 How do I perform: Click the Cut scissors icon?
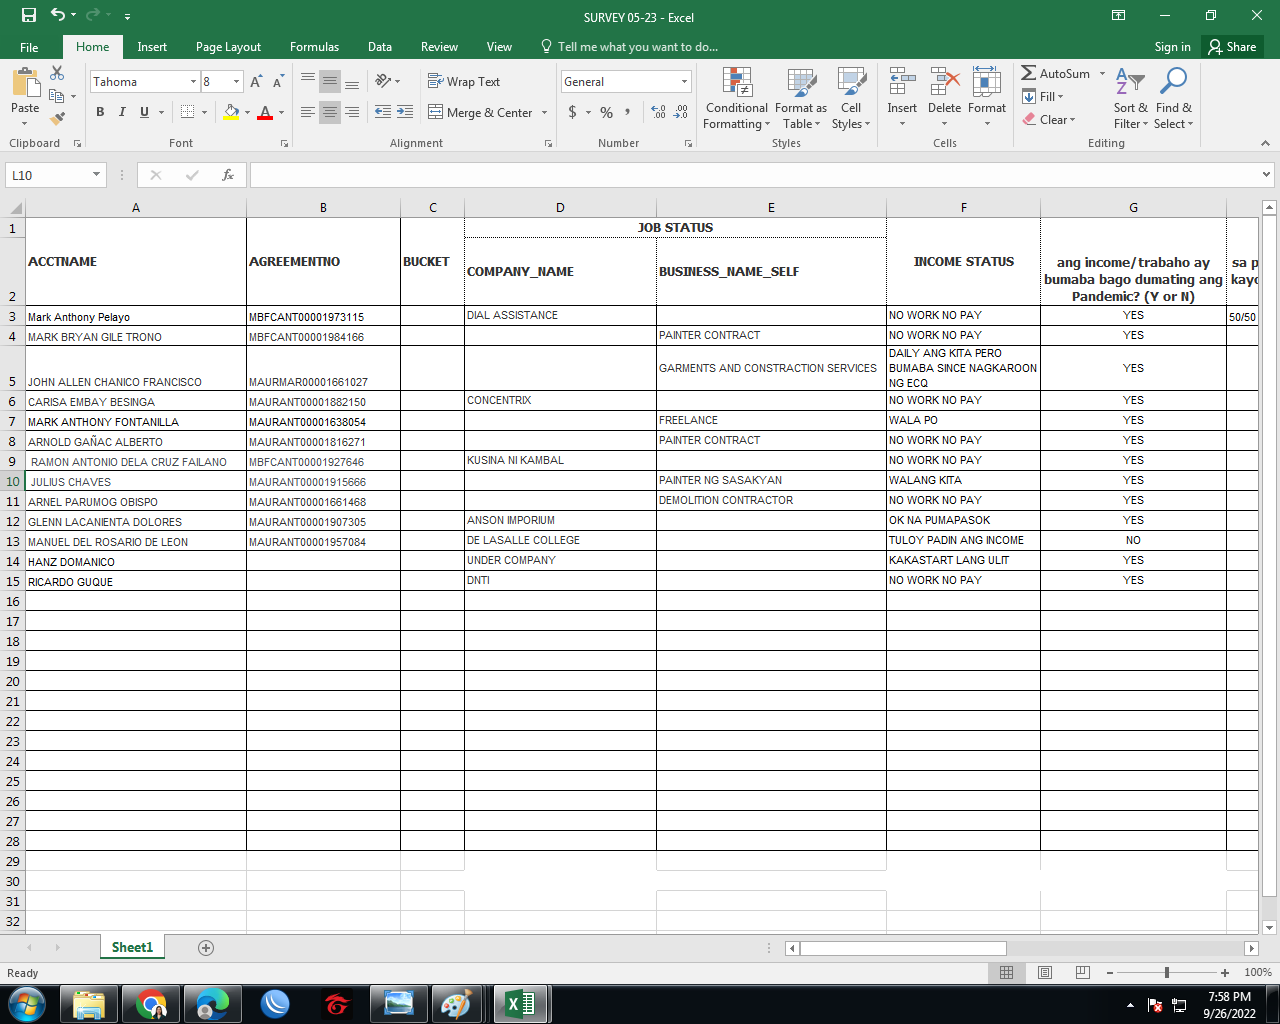(57, 74)
